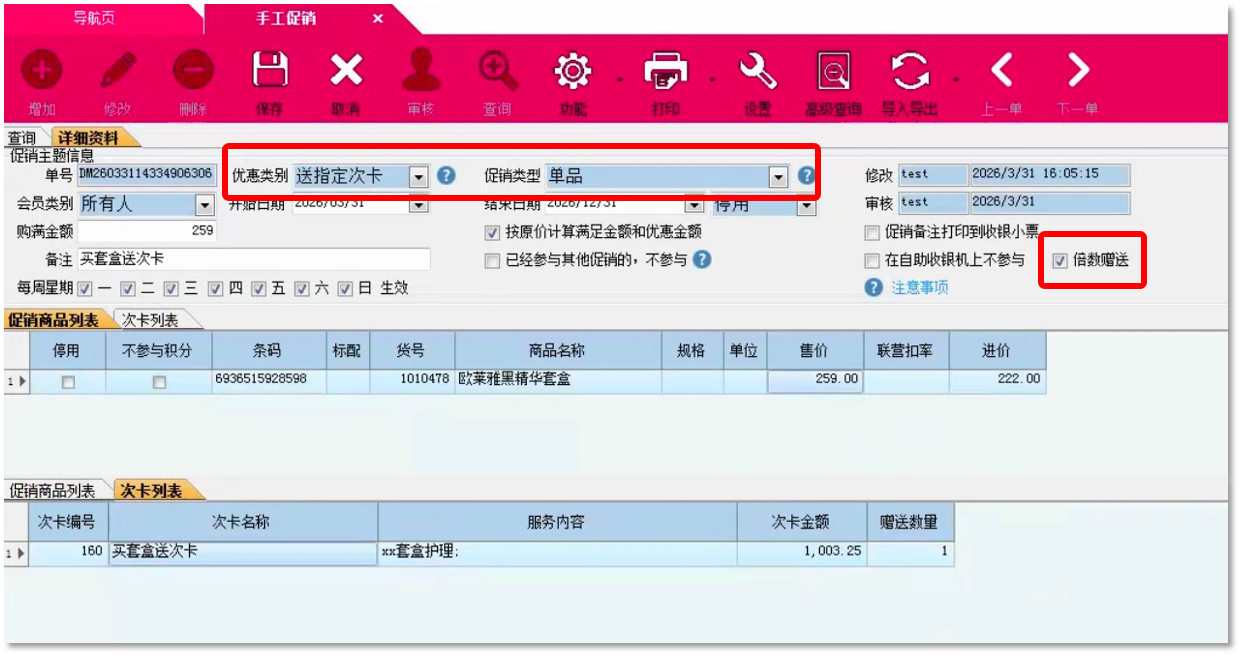
Task: Click the help icon before 注意事项
Action: click(x=874, y=288)
